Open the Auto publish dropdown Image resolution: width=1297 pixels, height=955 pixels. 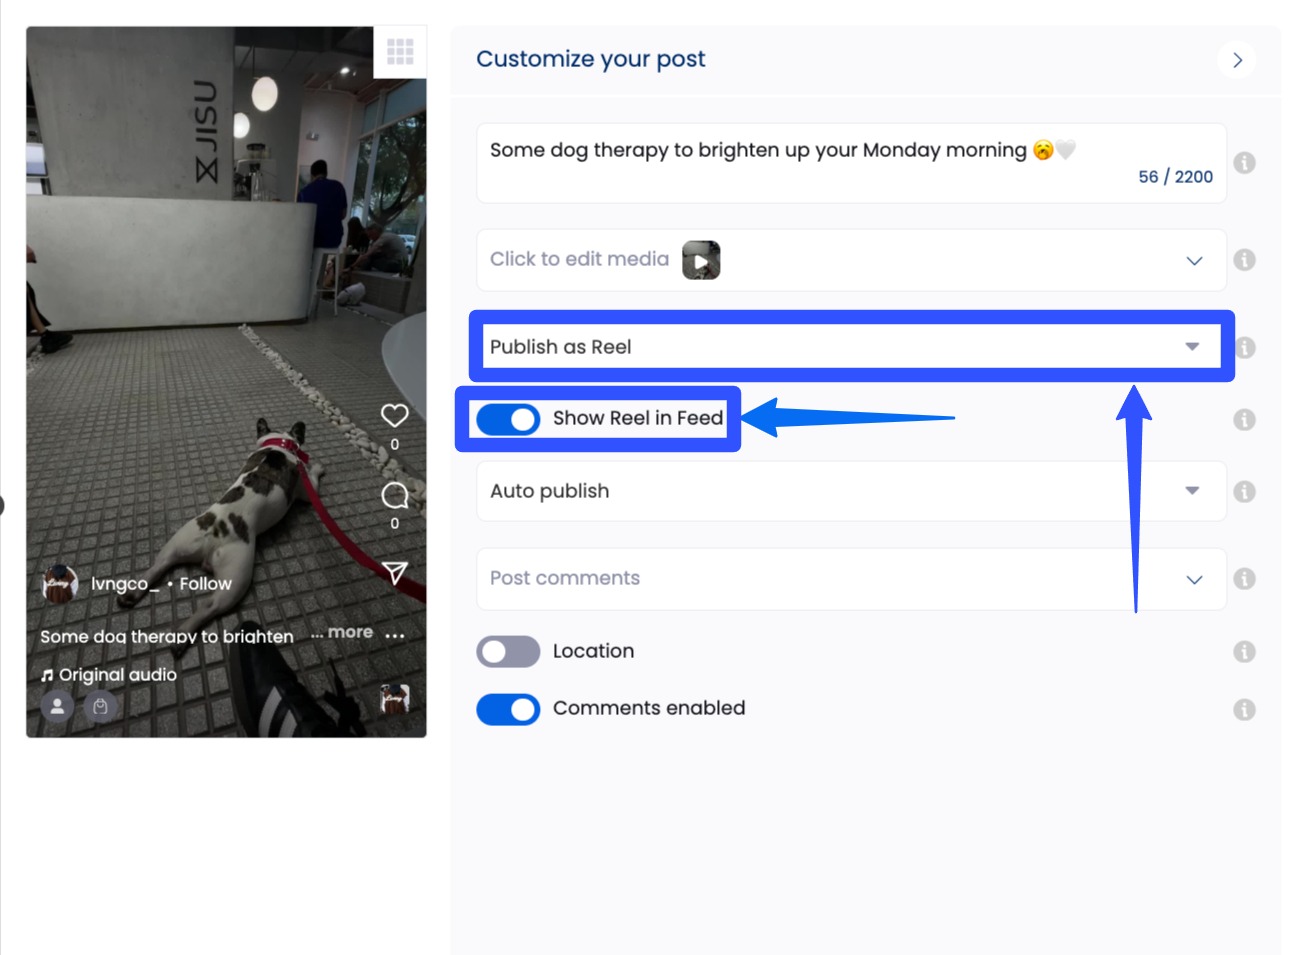pos(850,491)
